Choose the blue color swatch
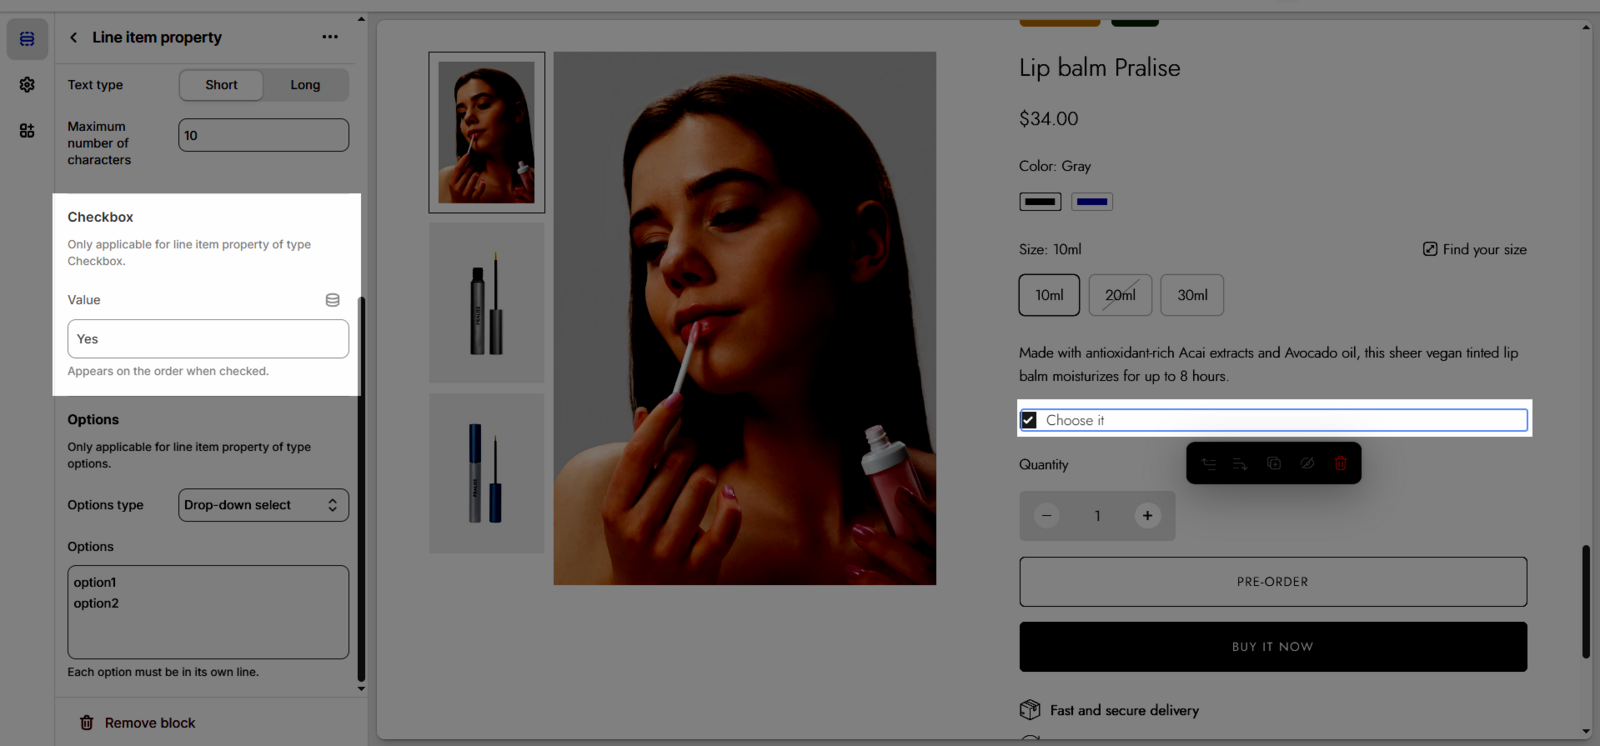Viewport: 1600px width, 746px height. click(1091, 202)
